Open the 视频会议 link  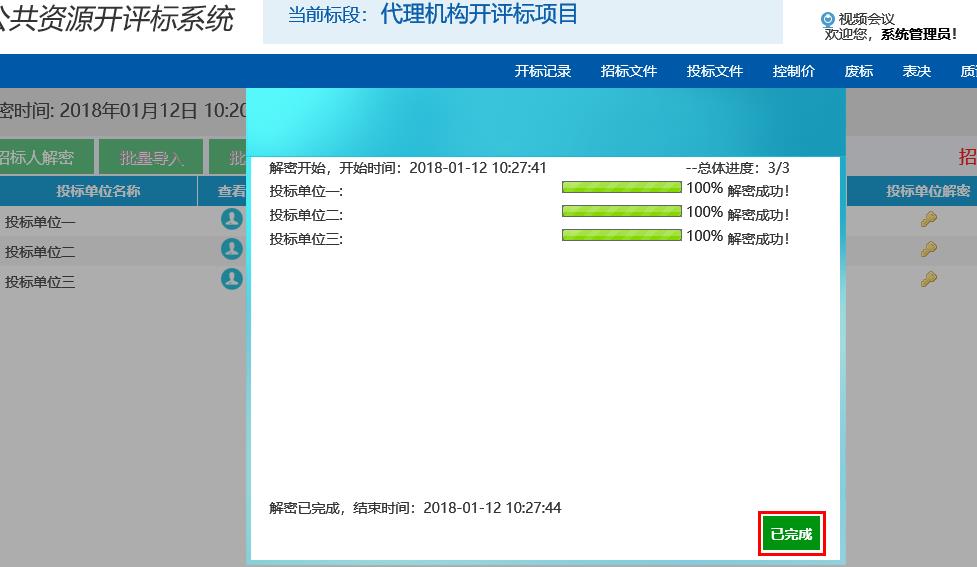pyautogui.click(x=866, y=19)
